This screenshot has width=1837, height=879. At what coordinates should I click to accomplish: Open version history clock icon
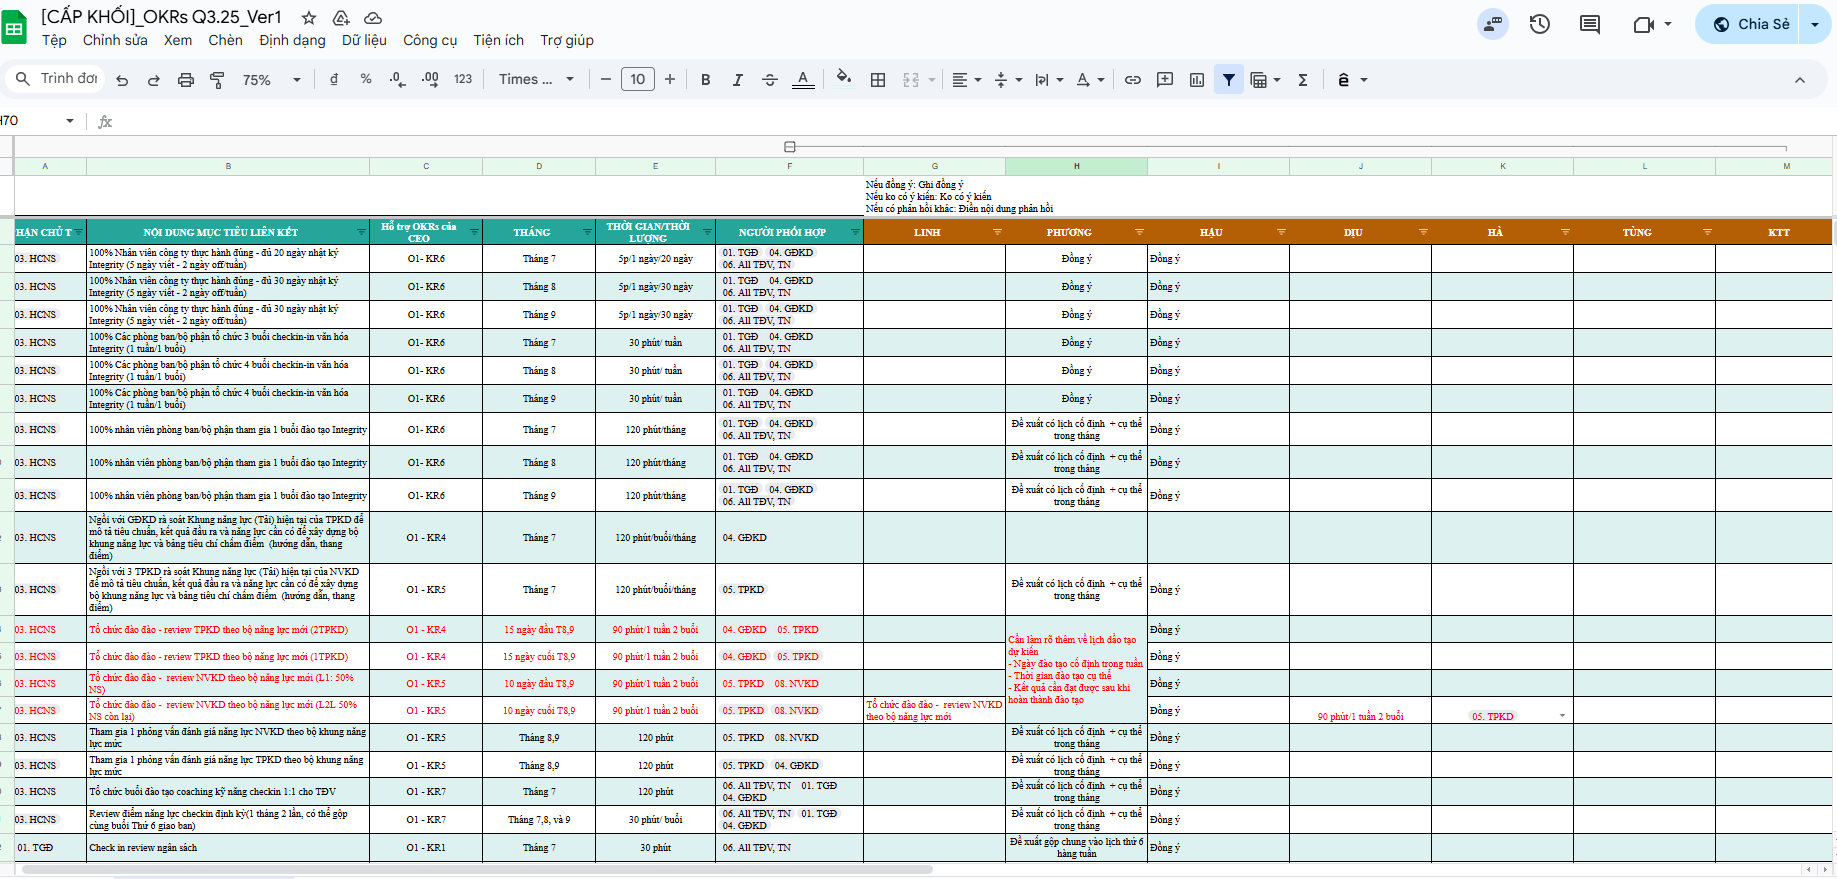click(1539, 24)
